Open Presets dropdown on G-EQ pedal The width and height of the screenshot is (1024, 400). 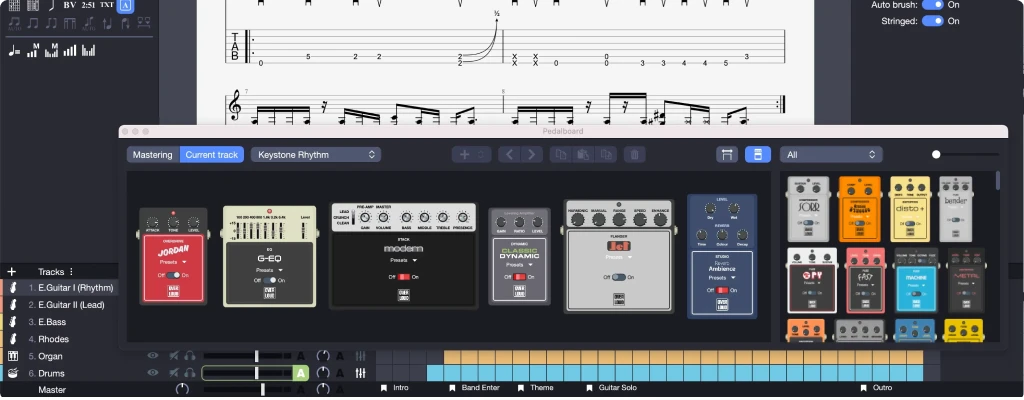[269, 269]
